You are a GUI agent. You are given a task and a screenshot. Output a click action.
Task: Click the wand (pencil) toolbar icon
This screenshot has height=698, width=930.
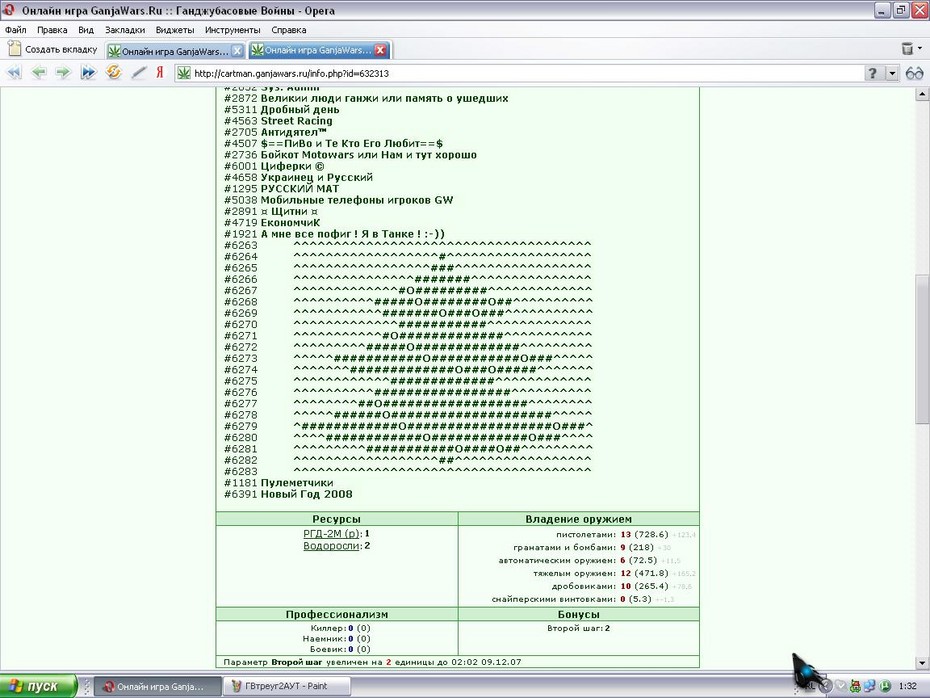coord(139,72)
